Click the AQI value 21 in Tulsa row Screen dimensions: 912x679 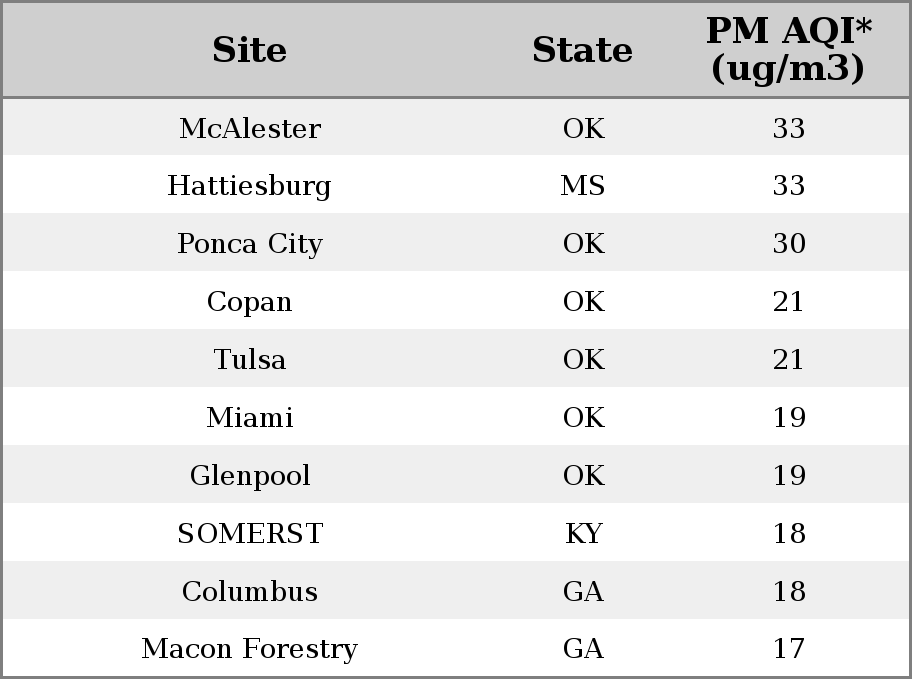[789, 359]
